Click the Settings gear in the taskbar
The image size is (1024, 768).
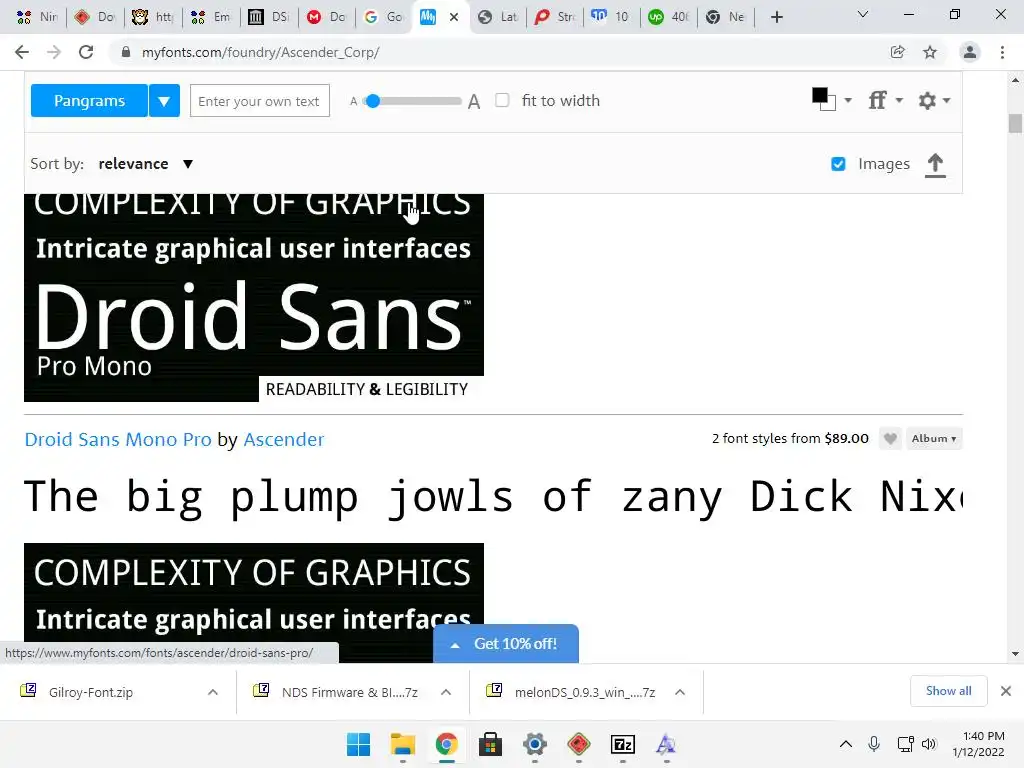[x=535, y=744]
